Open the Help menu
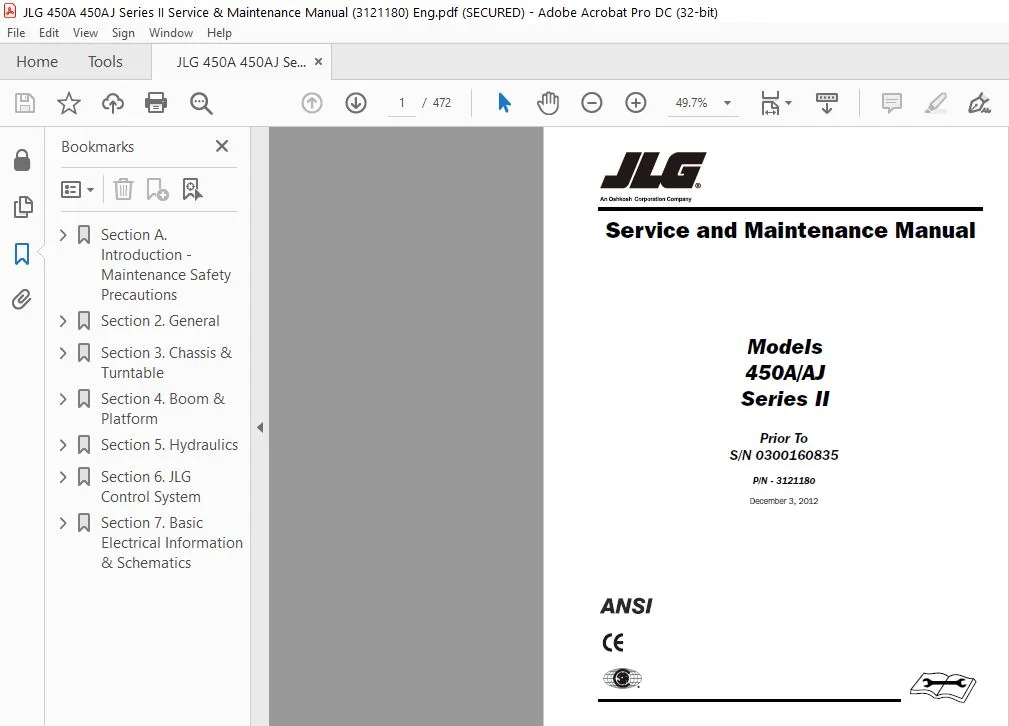The height and width of the screenshot is (726, 1009). click(219, 33)
